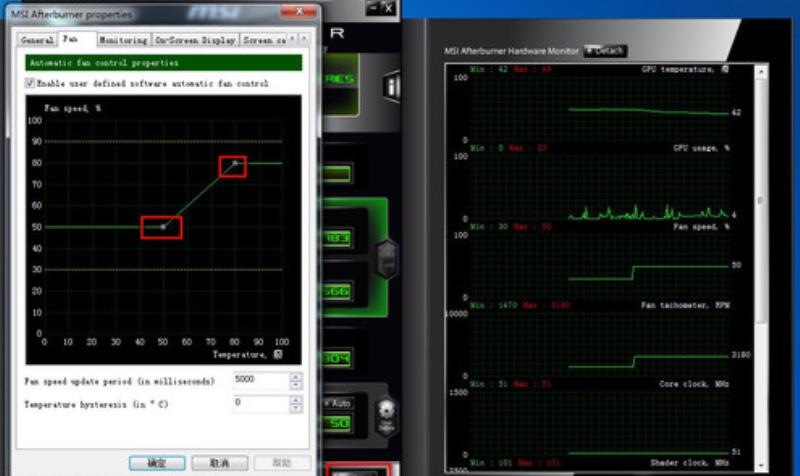
Task: Click the tab strip's right arrow
Action: tap(304, 39)
